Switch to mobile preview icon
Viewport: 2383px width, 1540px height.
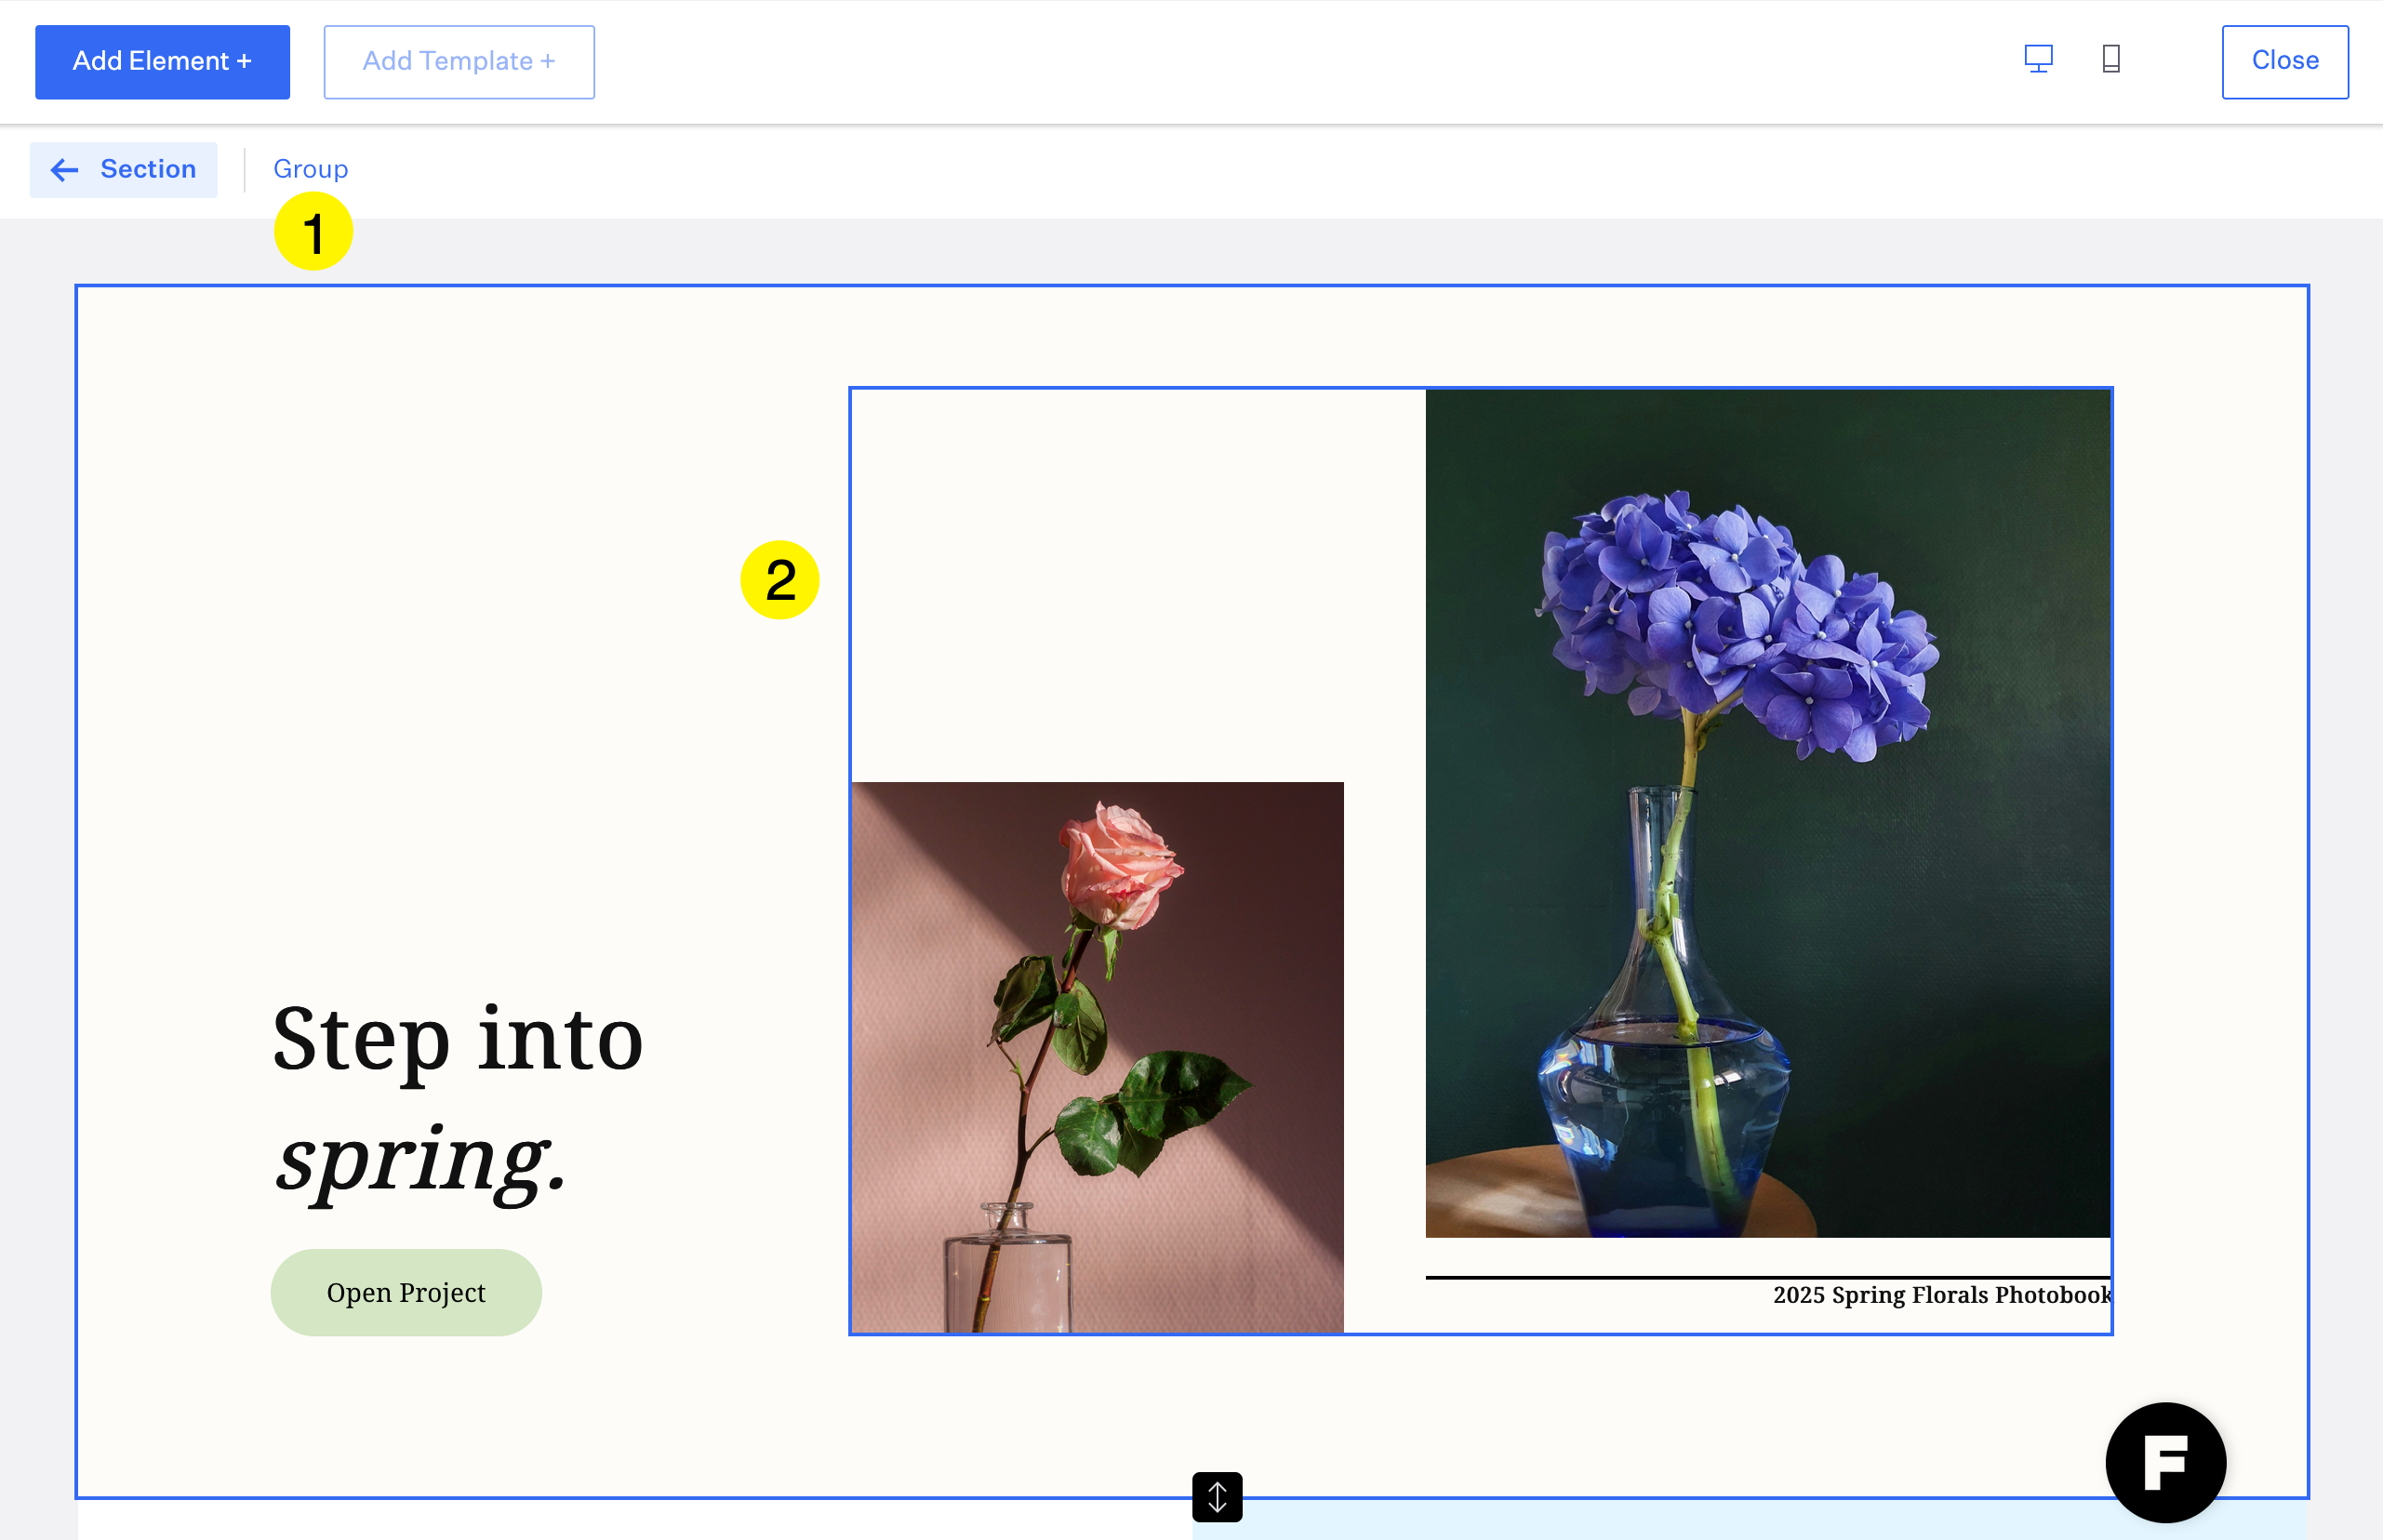pos(2111,59)
